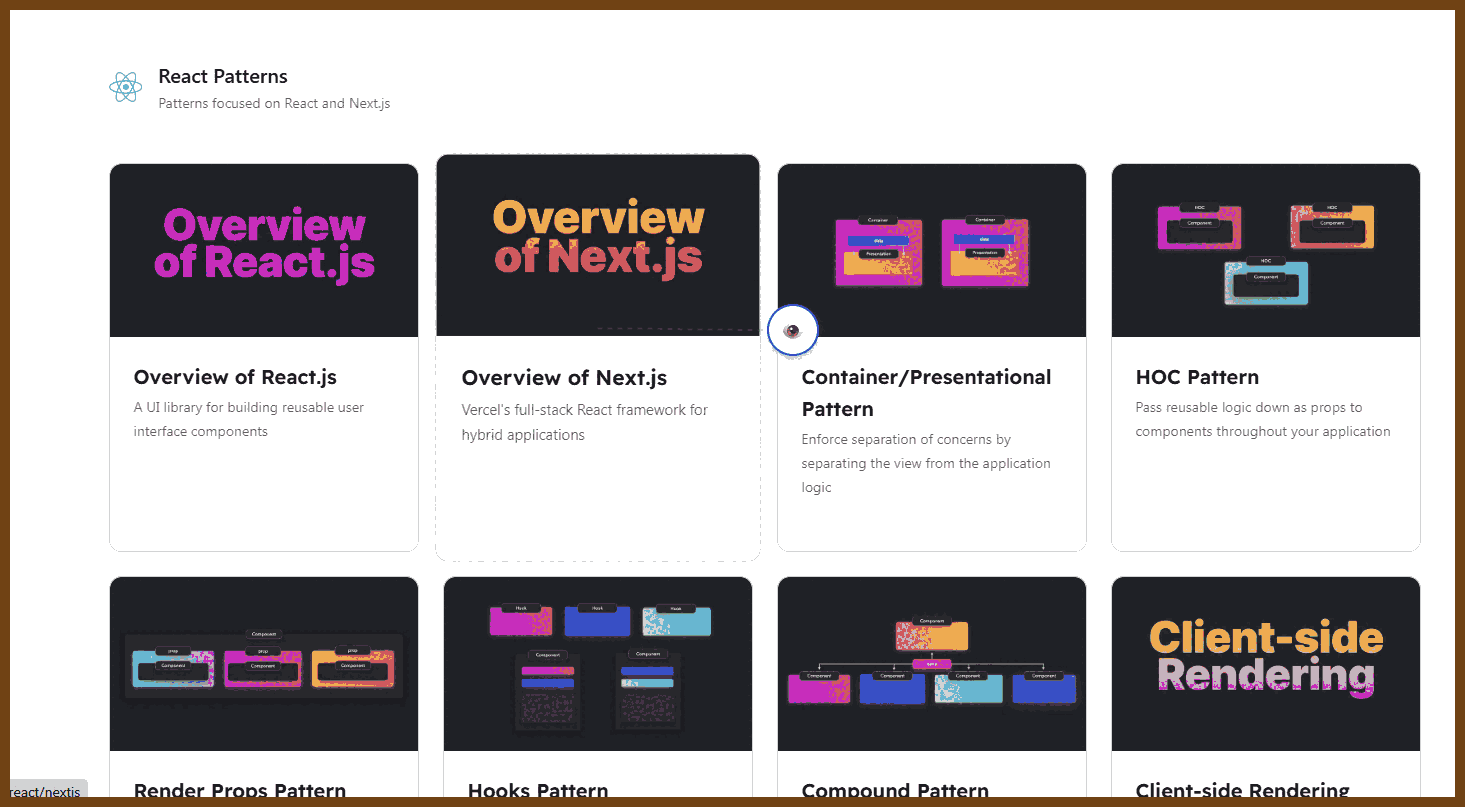Open the Compound Pattern title link
Viewport: 1465px width, 807px height.
tap(895, 791)
